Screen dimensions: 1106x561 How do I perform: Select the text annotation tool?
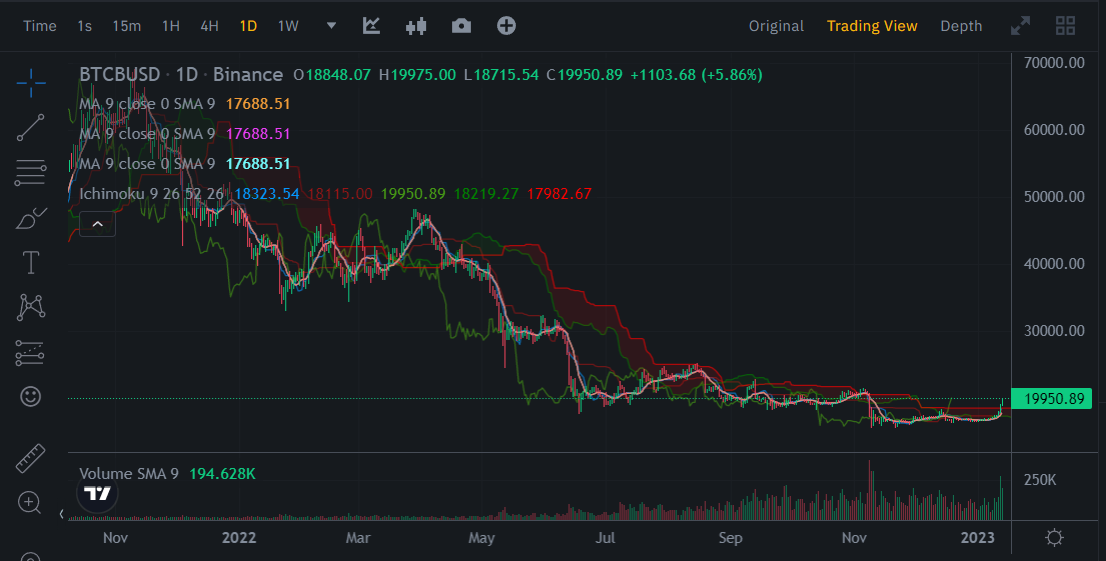tap(31, 263)
